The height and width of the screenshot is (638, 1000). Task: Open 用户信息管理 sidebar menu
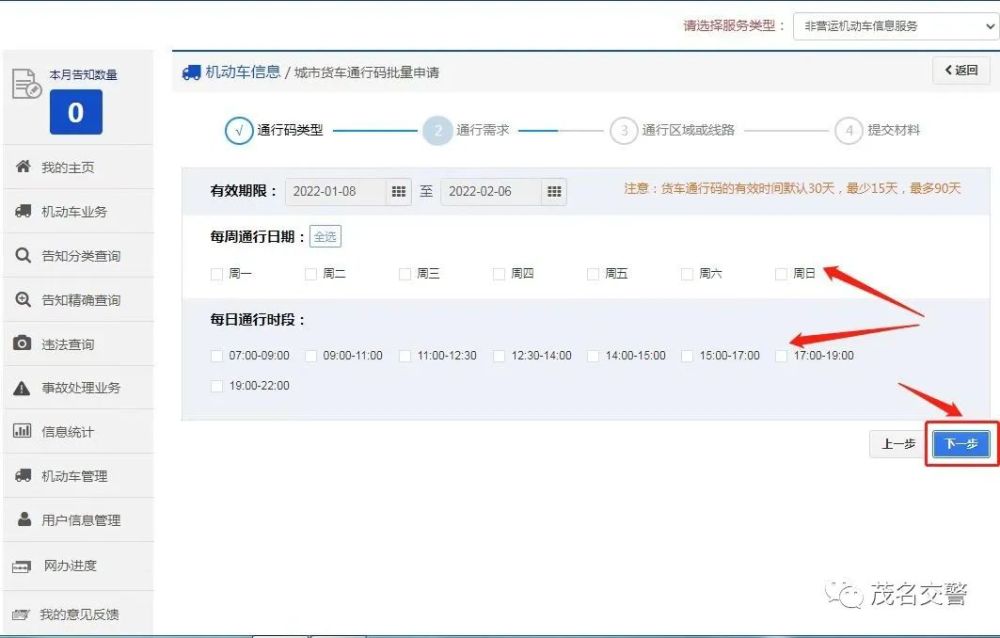point(78,519)
